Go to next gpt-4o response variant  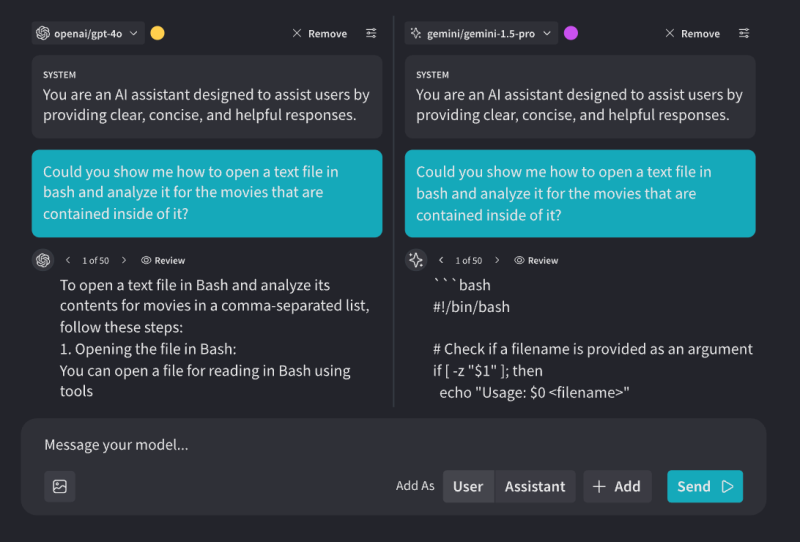click(123, 260)
